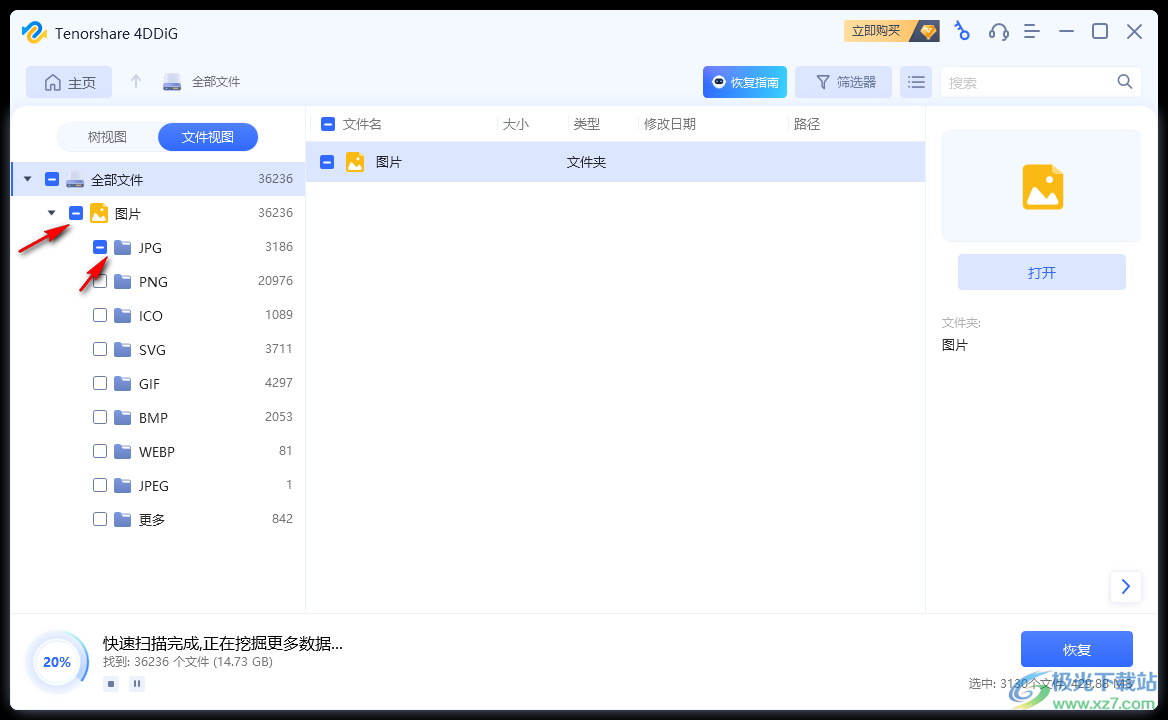The width and height of the screenshot is (1168, 720).
Task: Click the Tenorshare 4DDiG logo icon
Action: coord(34,33)
